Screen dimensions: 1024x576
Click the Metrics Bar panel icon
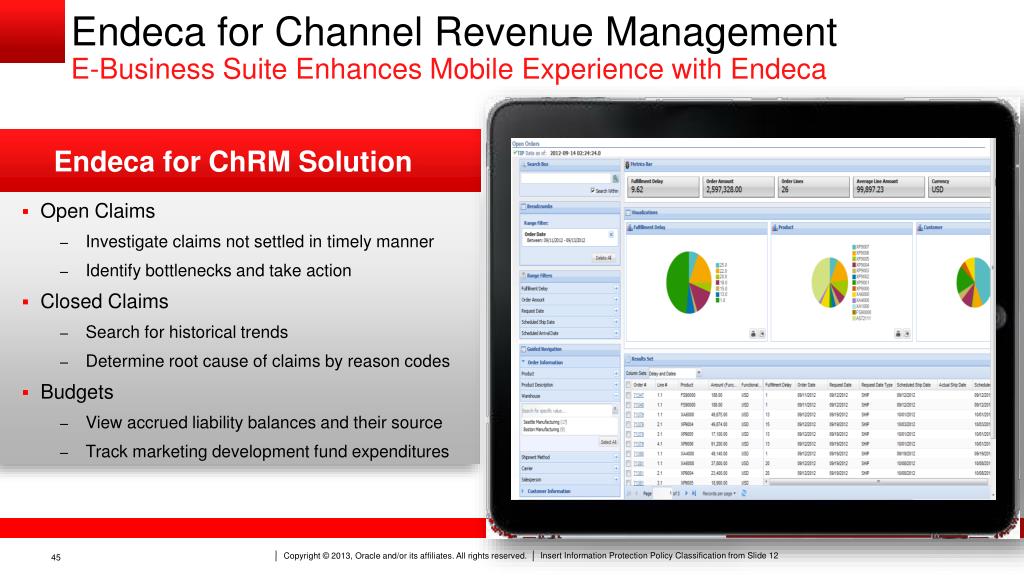(x=628, y=165)
